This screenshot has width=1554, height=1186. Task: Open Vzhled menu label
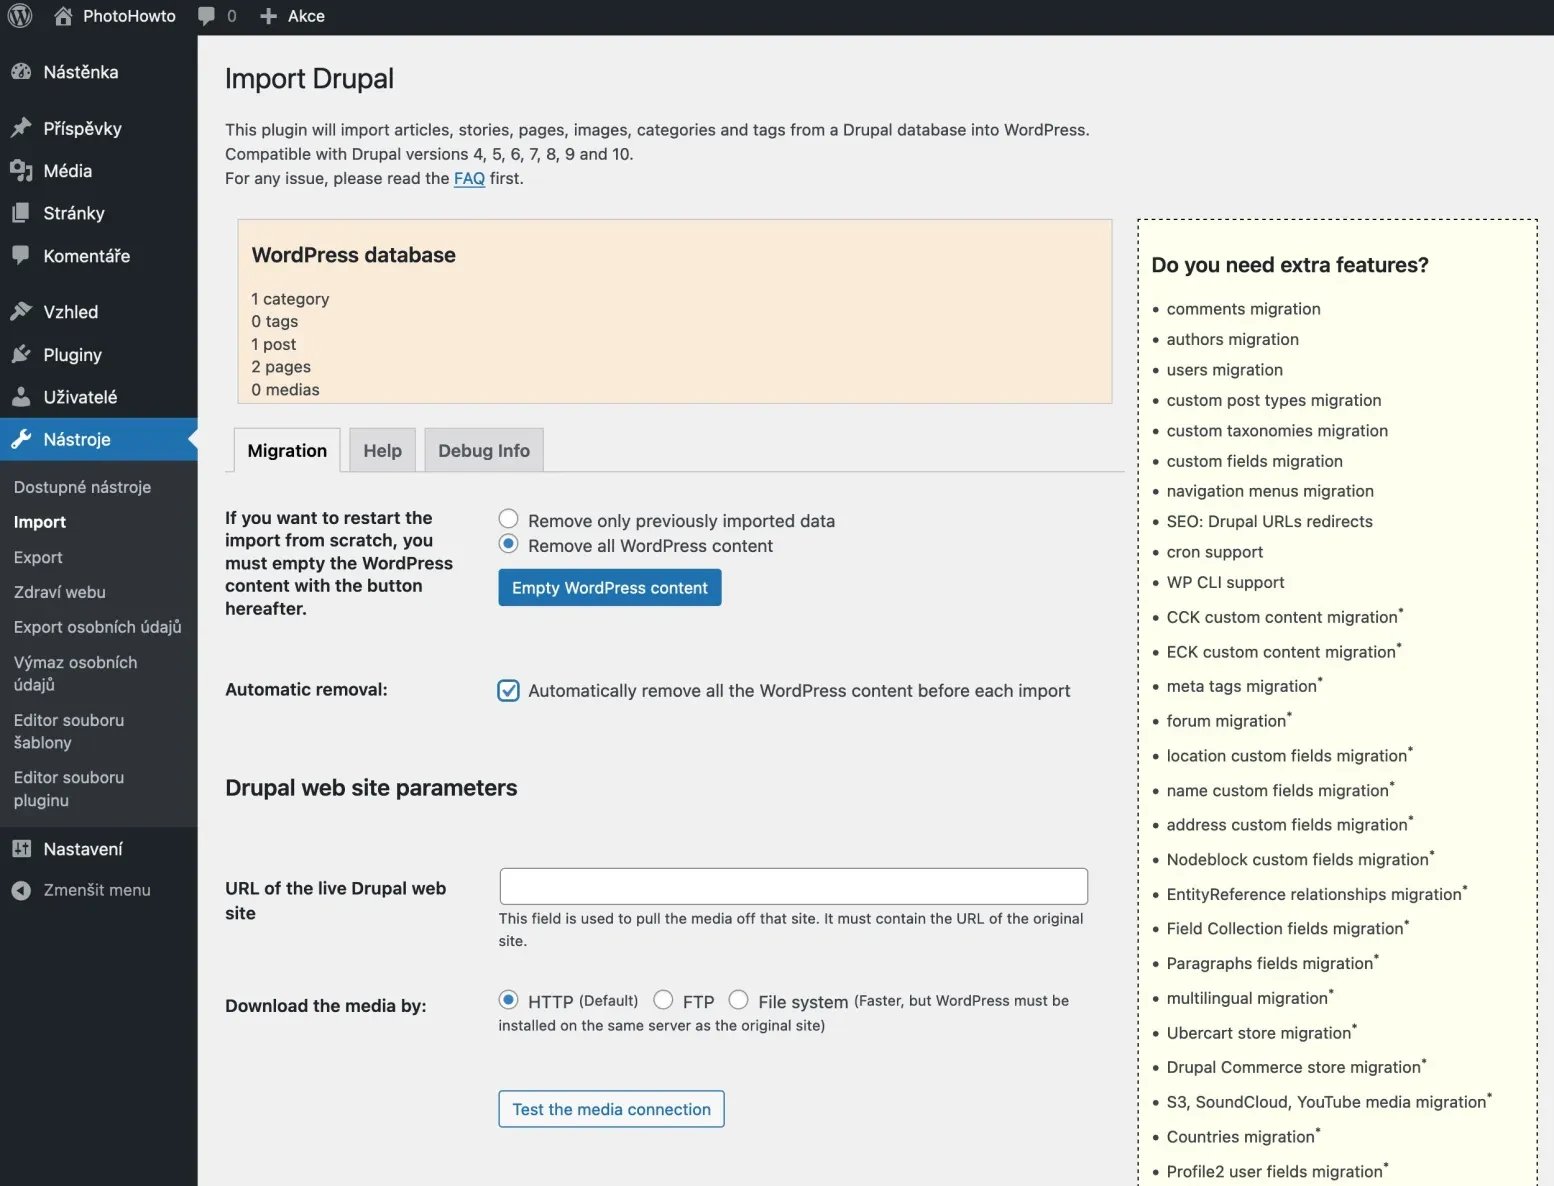pyautogui.click(x=71, y=312)
